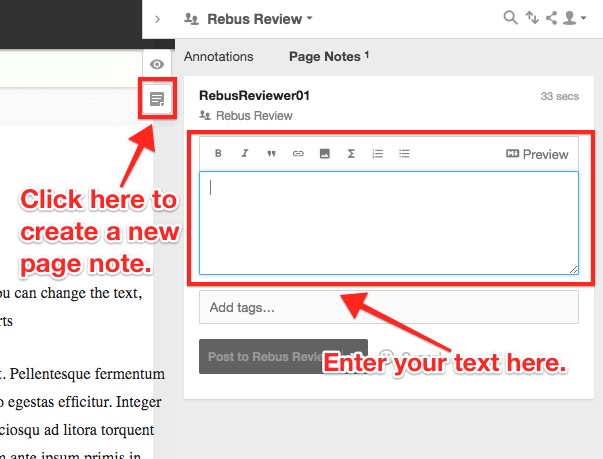Toggle the markdown Preview mode

(x=537, y=154)
